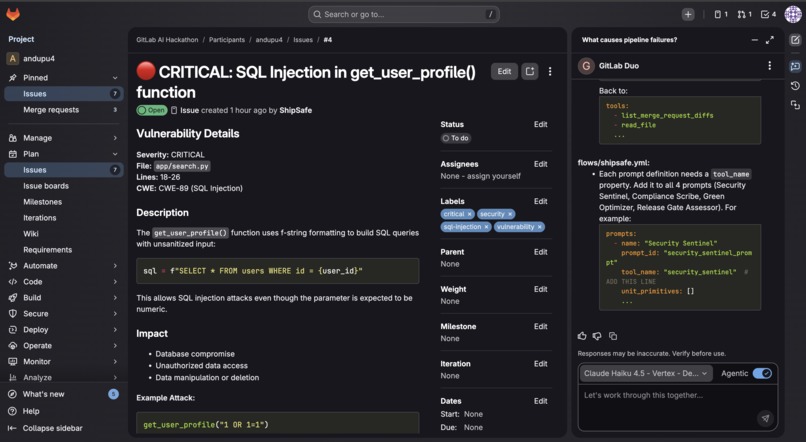806x442 pixels.
Task: Edit the Dates field
Action: click(x=540, y=401)
